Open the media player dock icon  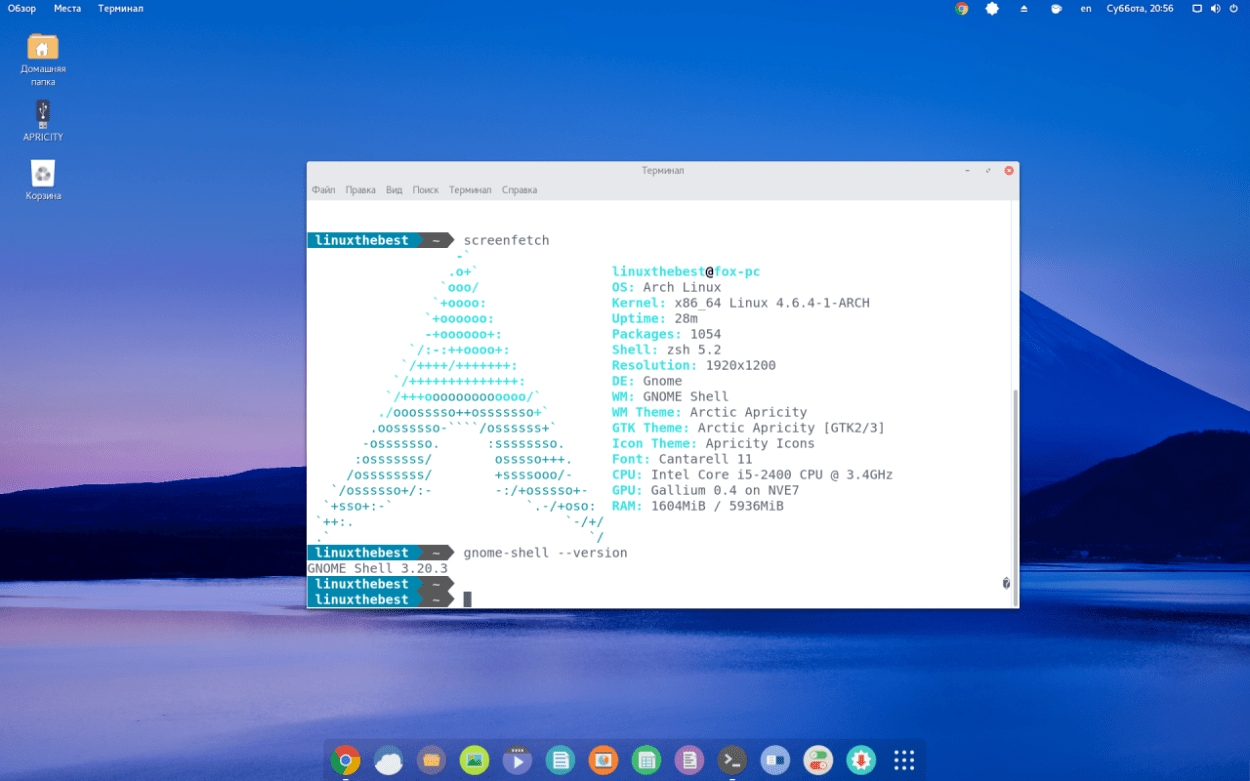[517, 761]
